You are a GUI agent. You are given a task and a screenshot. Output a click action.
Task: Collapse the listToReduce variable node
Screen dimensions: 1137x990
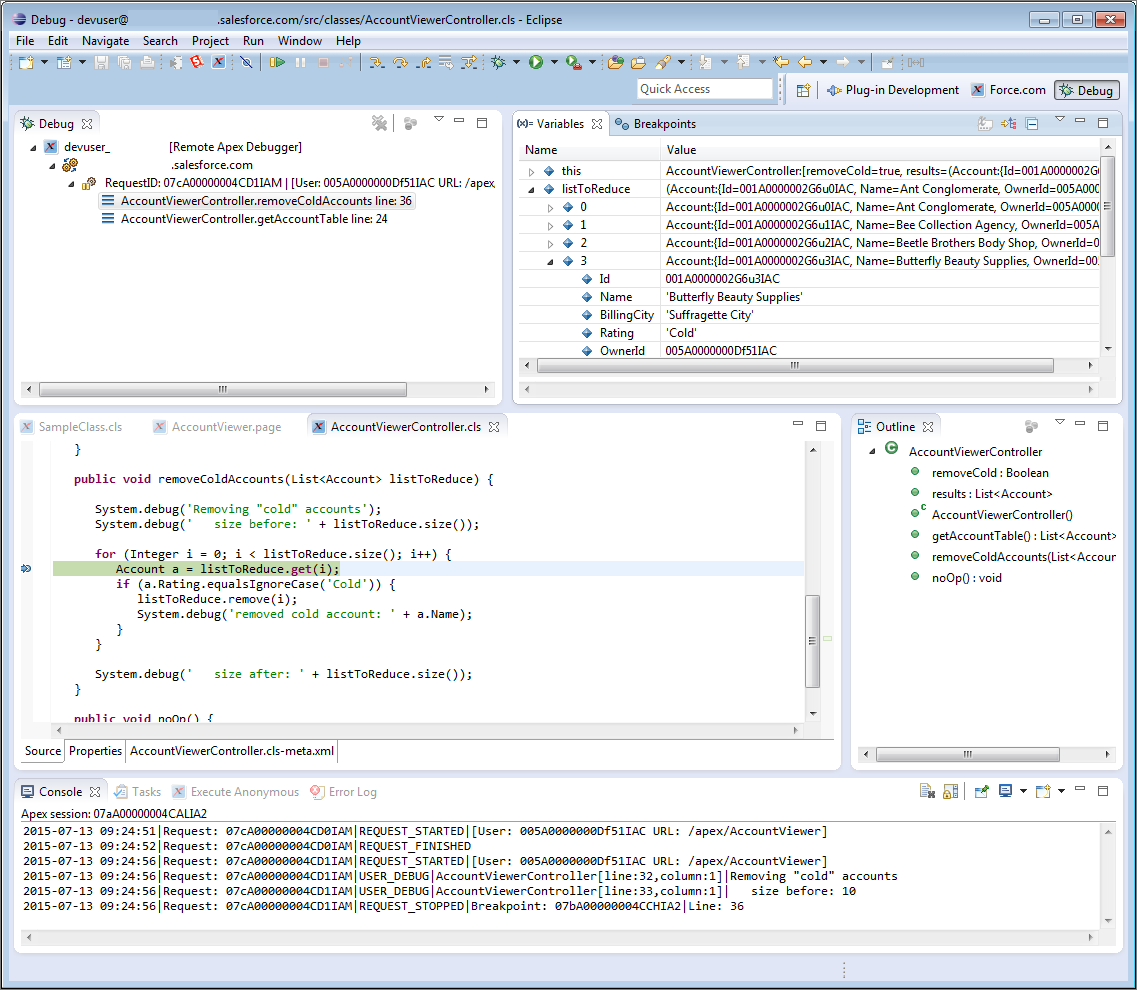pos(532,189)
